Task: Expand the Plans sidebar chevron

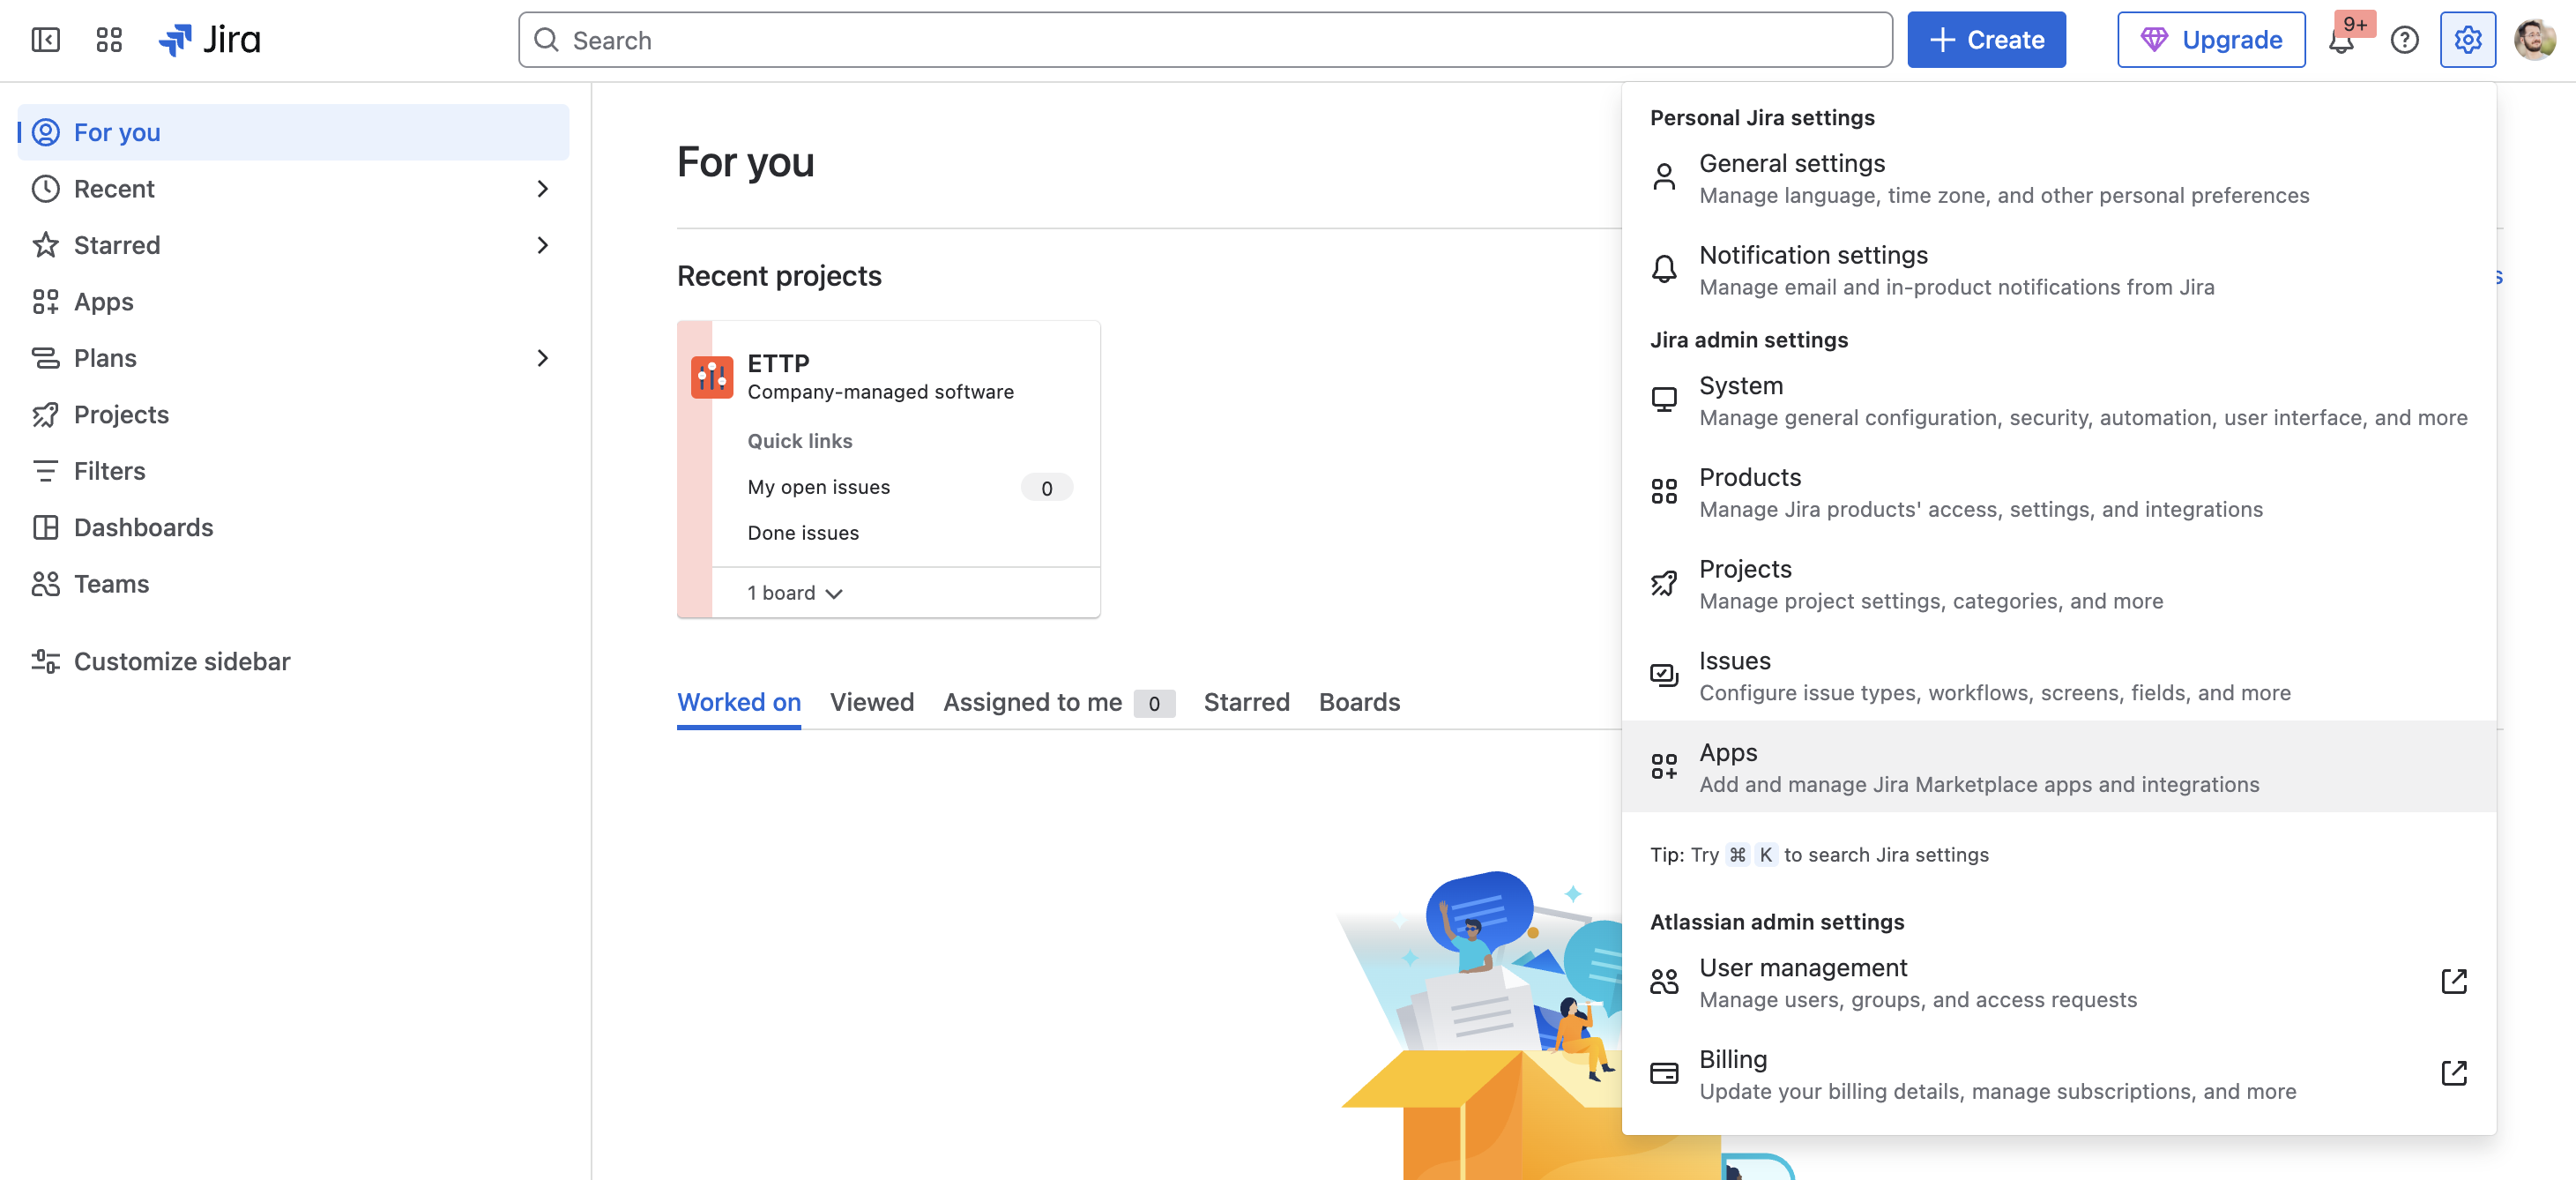Action: tap(542, 358)
